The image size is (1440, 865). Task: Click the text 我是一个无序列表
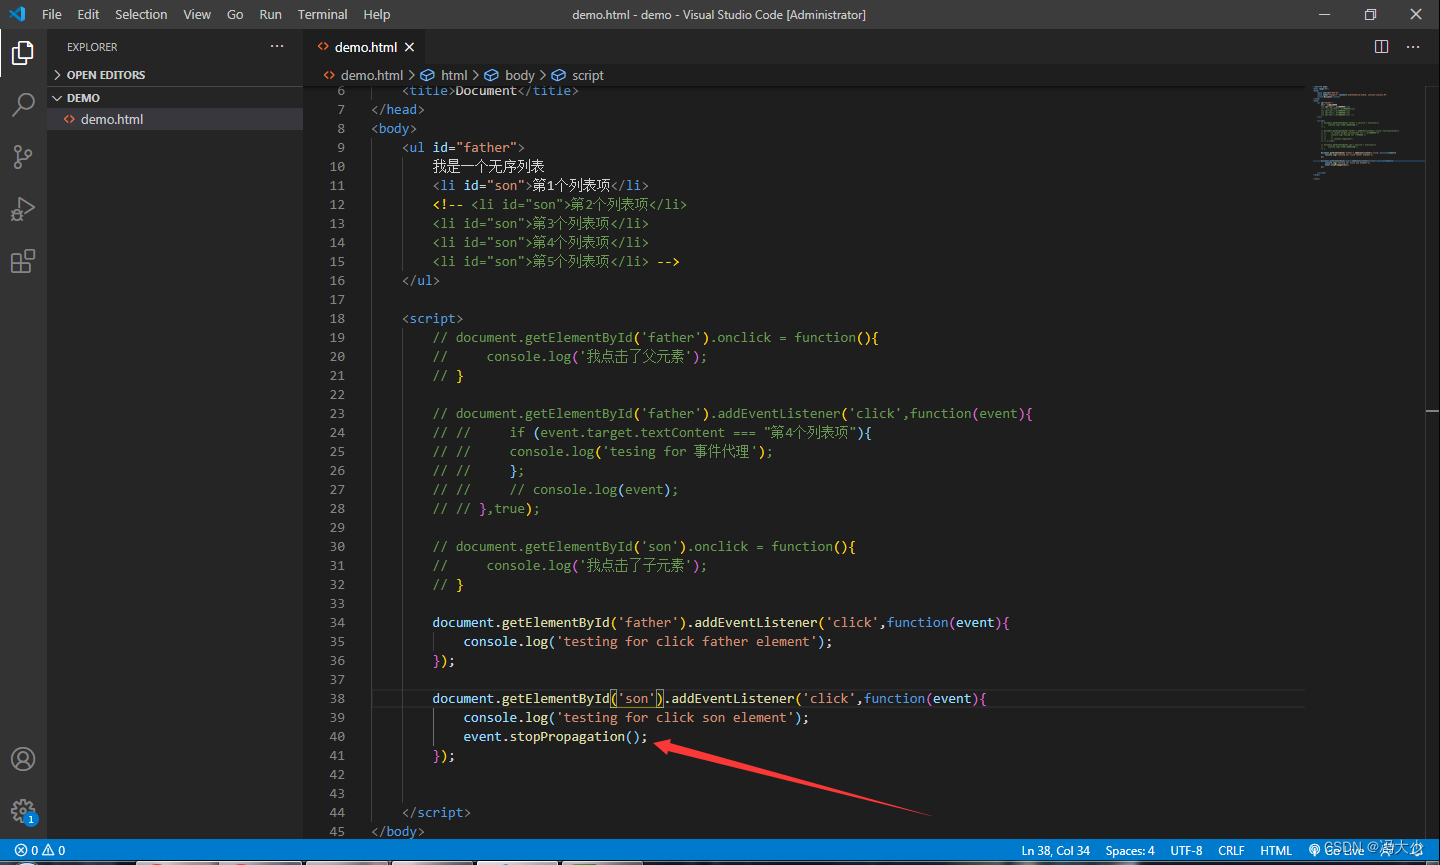tap(489, 167)
